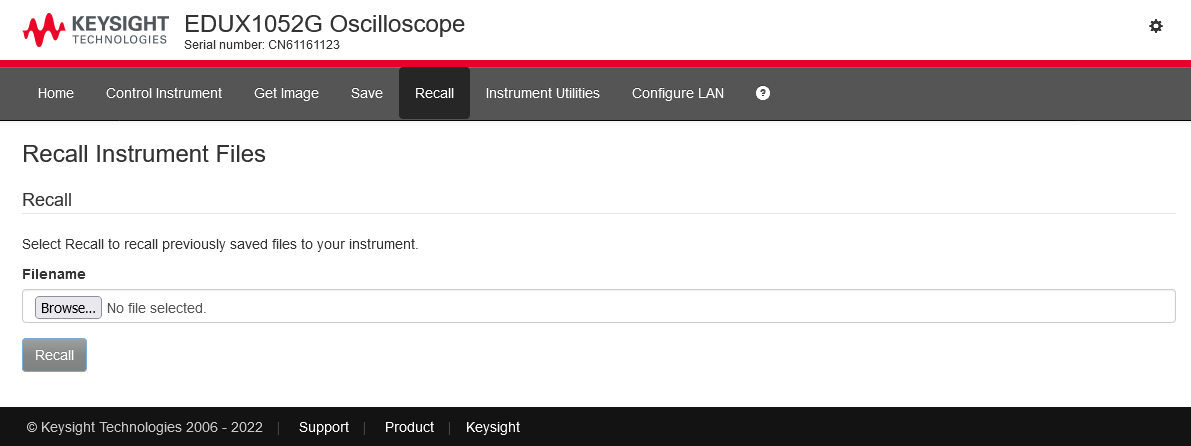Viewport: 1191px width, 446px height.
Task: Click the help question mark icon
Action: 763,93
